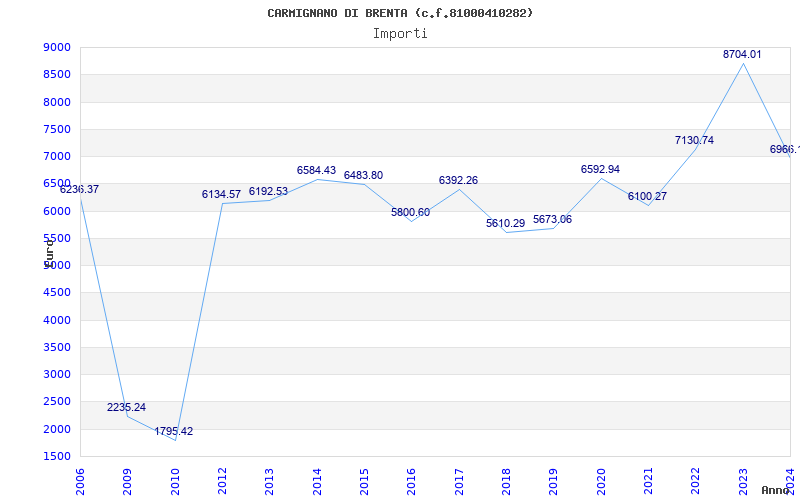Click data label 6592.94 for 2020
Viewport: 800px width, 500px height.
600,169
